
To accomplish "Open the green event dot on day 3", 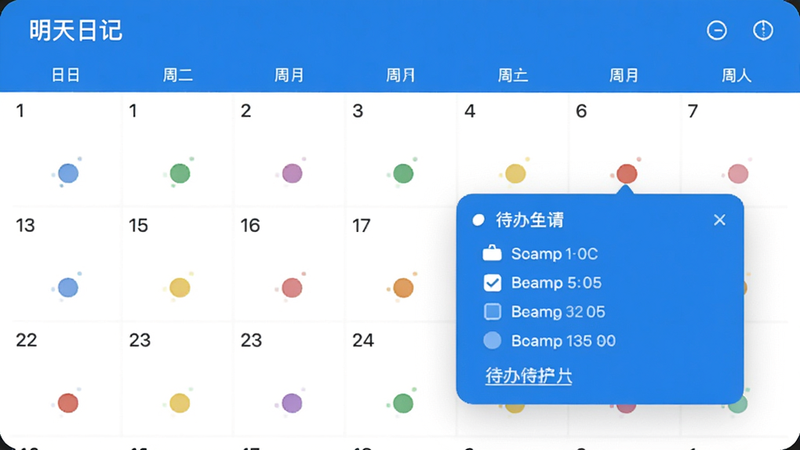I will click(x=403, y=173).
